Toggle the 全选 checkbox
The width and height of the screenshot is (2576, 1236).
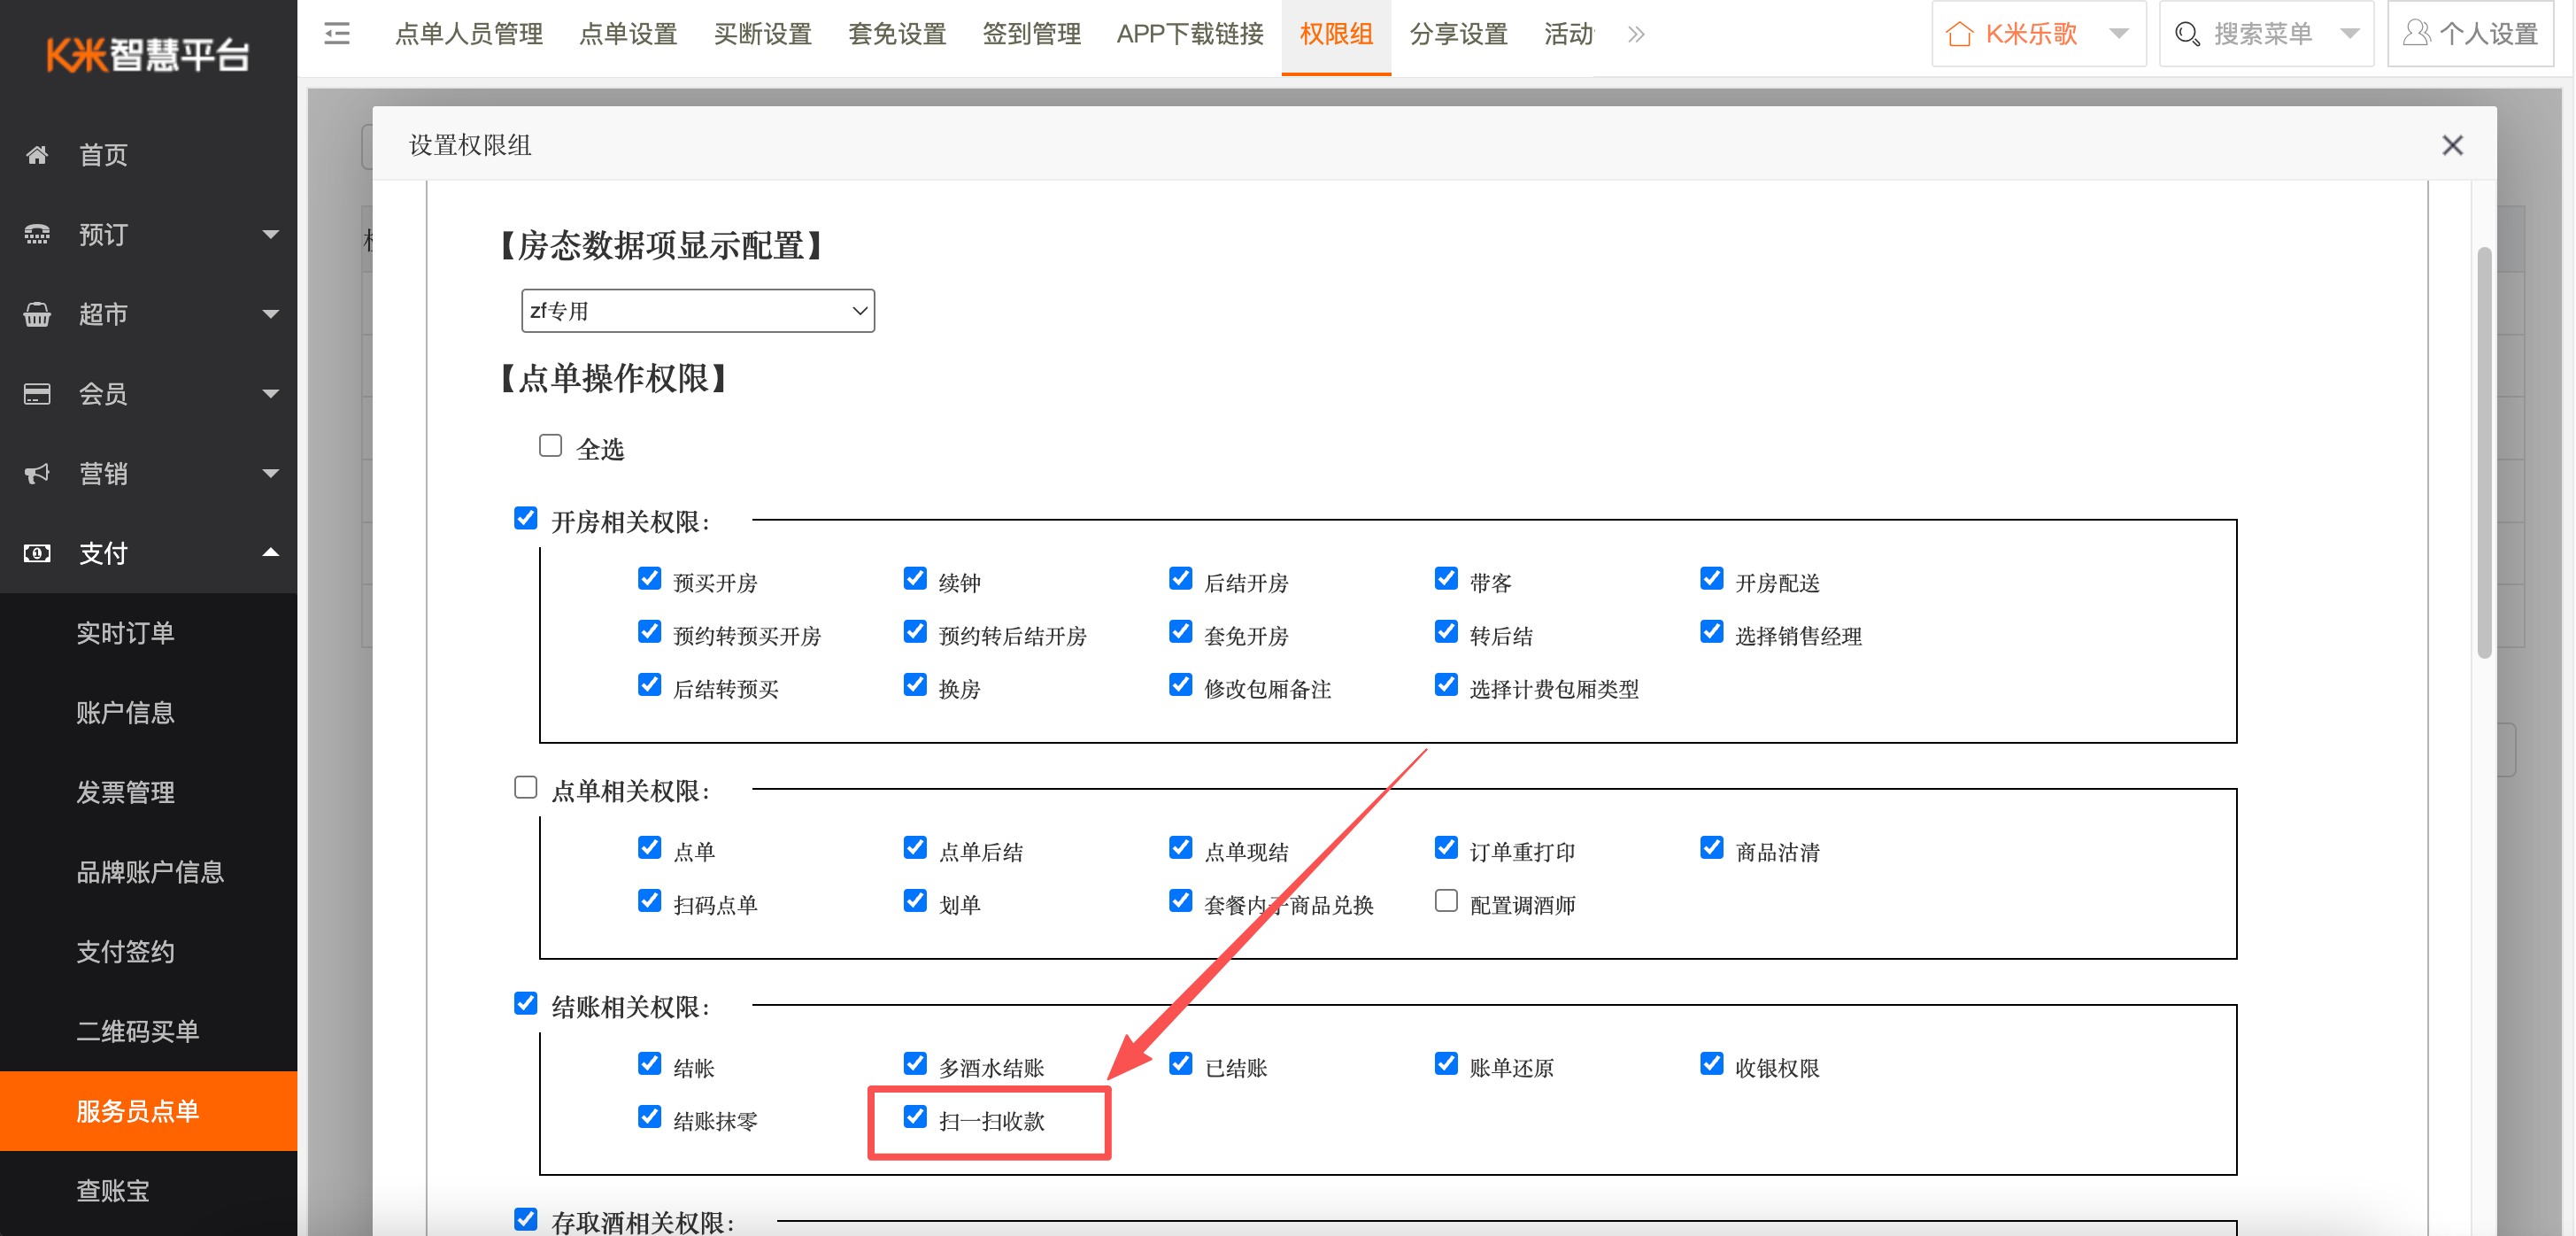point(550,445)
